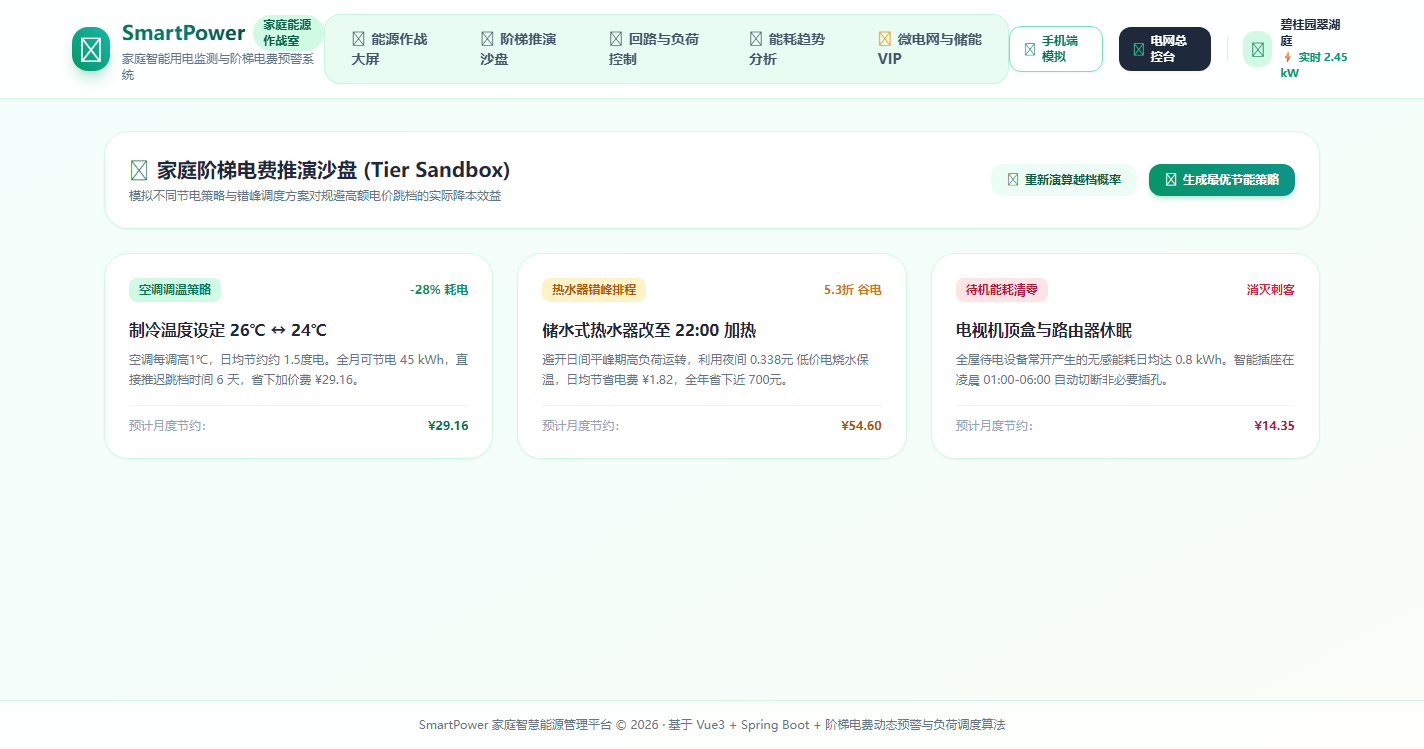Click the standby power card description paragraph
Image resolution: width=1424 pixels, height=749 pixels.
[1125, 370]
